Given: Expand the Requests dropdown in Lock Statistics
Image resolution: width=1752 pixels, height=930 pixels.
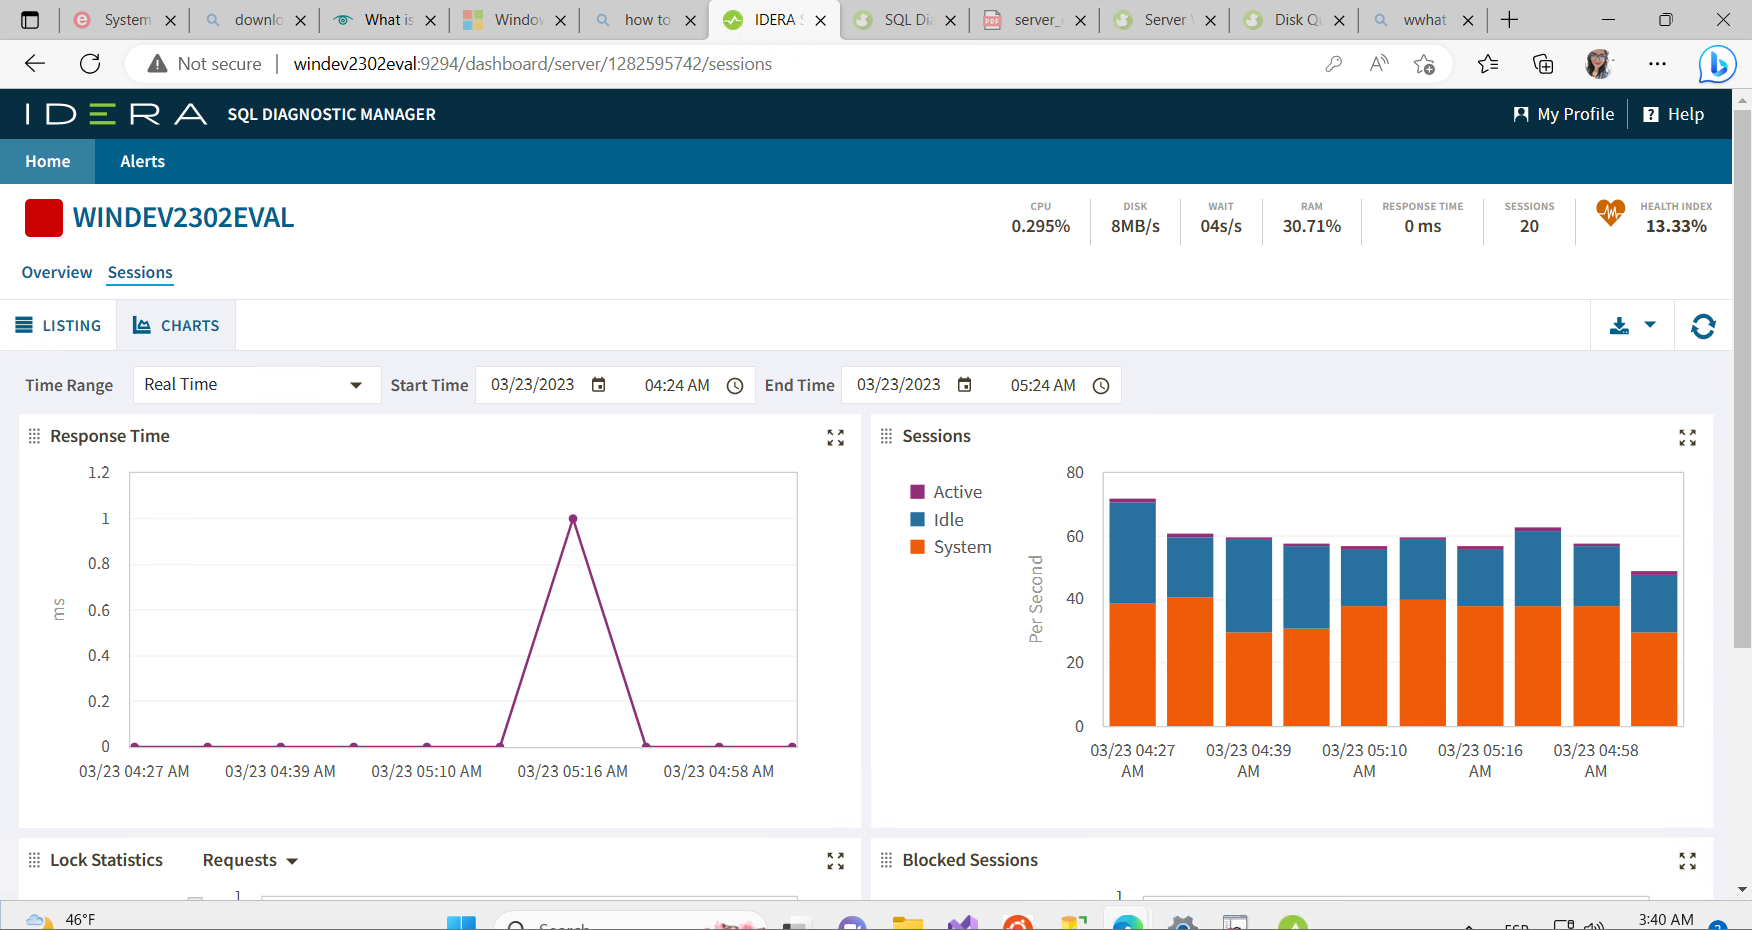Looking at the screenshot, I should [250, 861].
